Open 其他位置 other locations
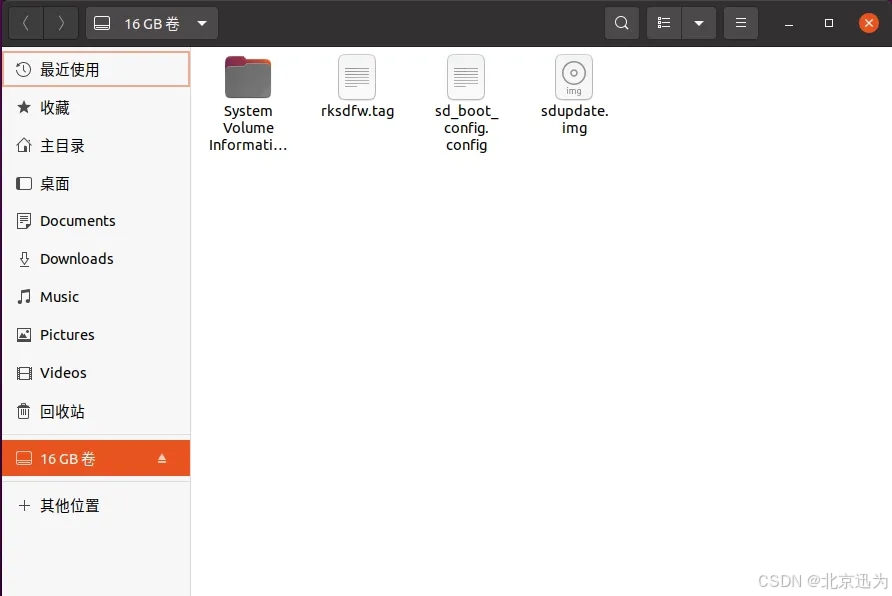 click(x=96, y=506)
